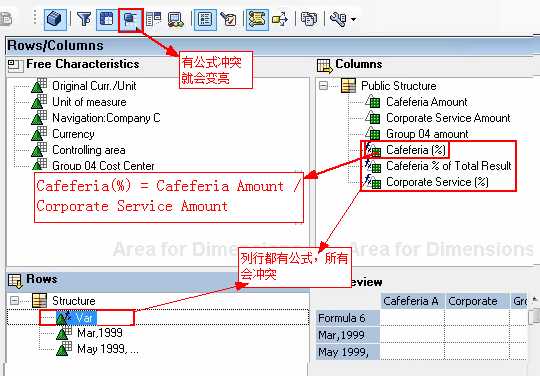Collapse the Structure node under Rows
This screenshot has height=376, width=540.
tap(14, 301)
